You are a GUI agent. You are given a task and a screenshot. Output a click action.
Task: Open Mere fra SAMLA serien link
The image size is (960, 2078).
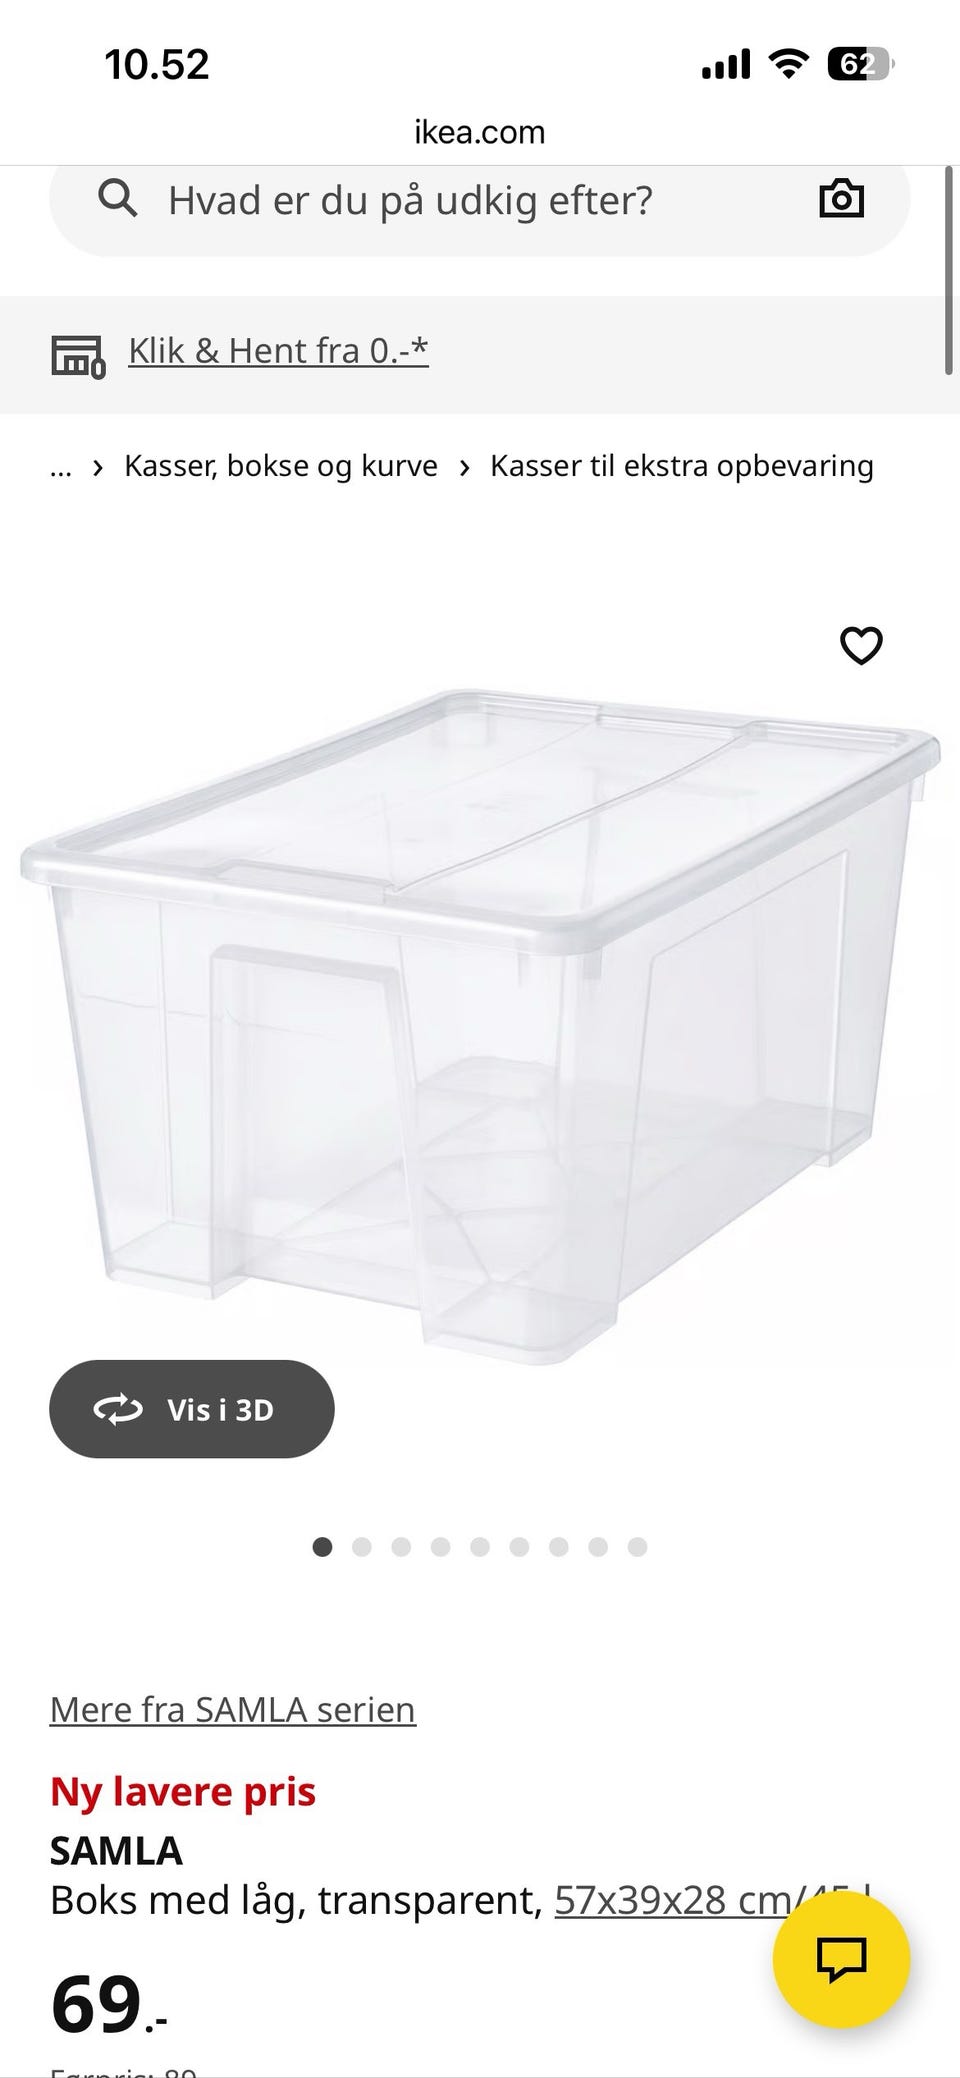[x=233, y=1709]
